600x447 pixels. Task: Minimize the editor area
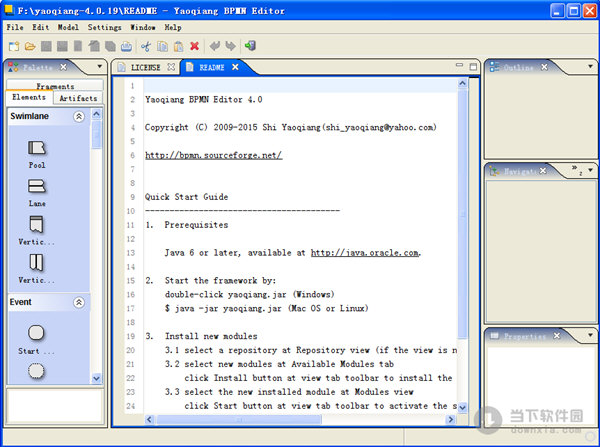pos(460,65)
